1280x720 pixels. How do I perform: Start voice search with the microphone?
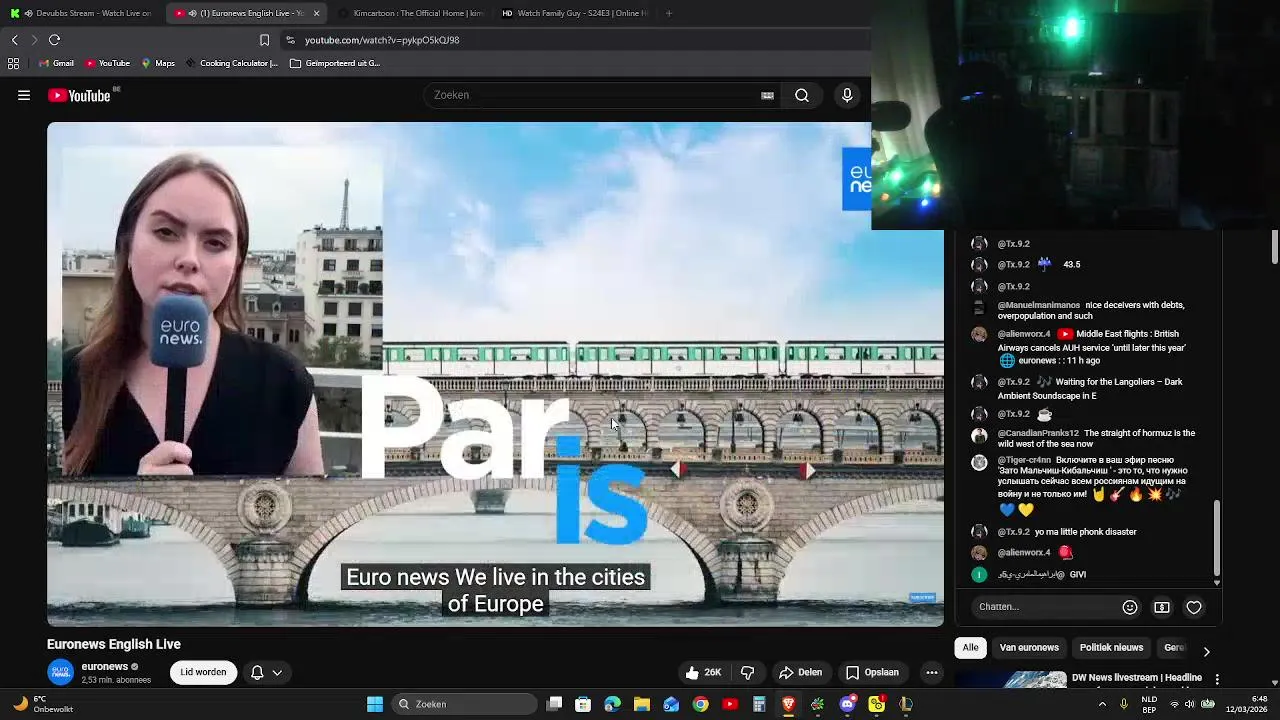[x=847, y=95]
